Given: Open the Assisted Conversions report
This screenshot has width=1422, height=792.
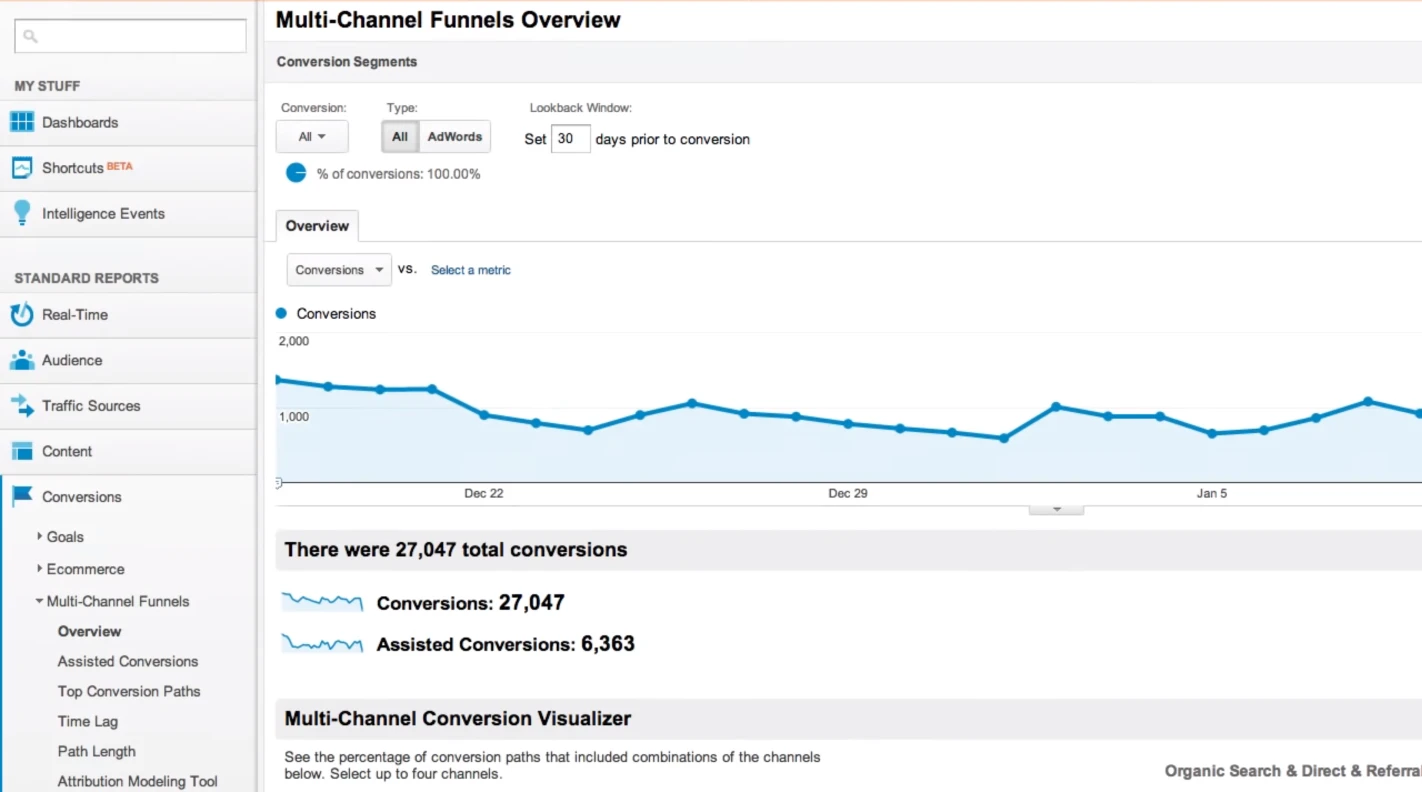Looking at the screenshot, I should pyautogui.click(x=127, y=661).
